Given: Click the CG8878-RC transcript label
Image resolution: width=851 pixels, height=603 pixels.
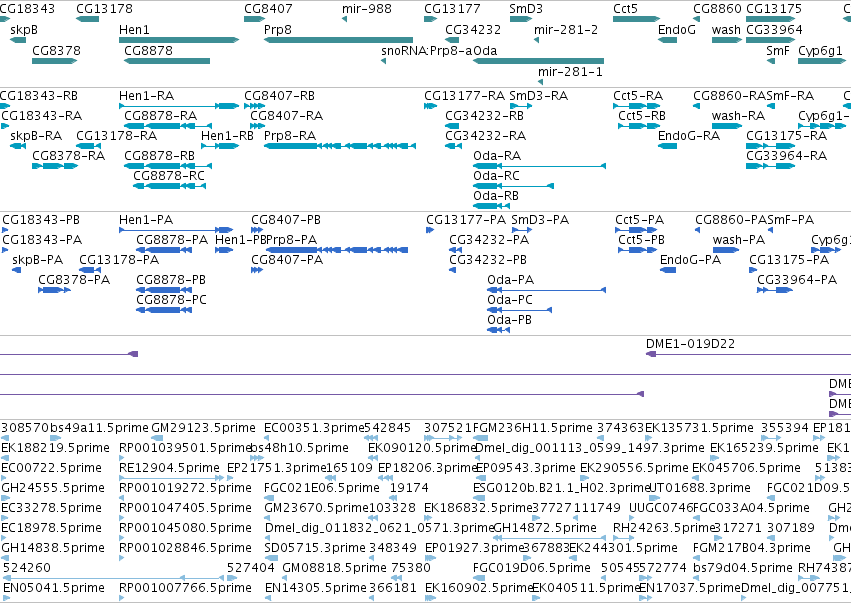Looking at the screenshot, I should point(169,175).
